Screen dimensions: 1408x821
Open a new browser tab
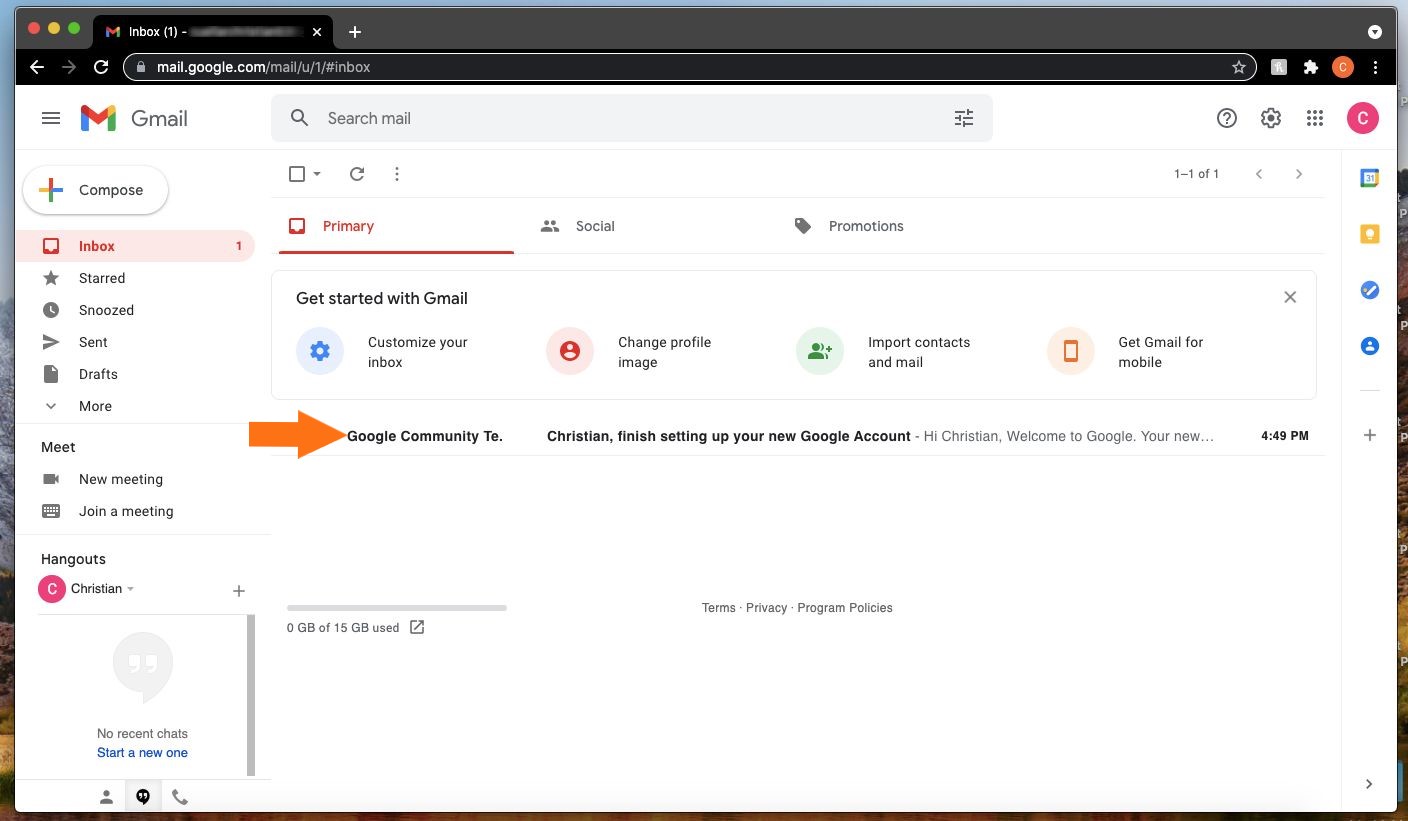355,32
